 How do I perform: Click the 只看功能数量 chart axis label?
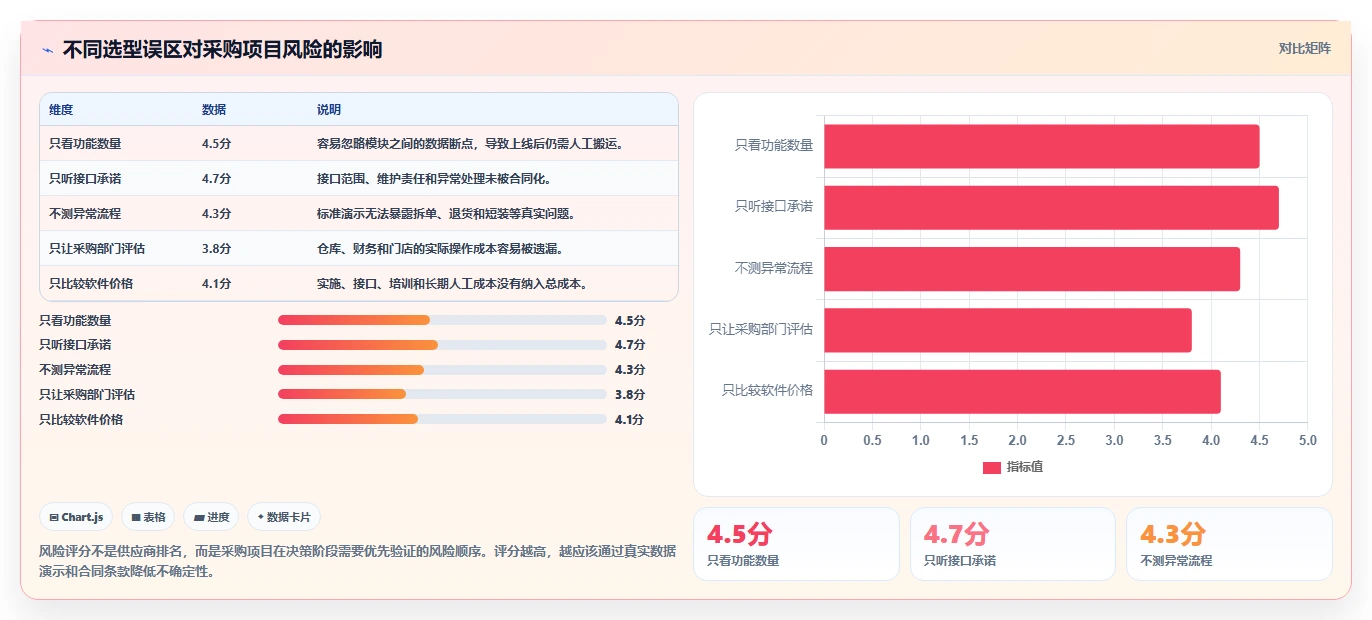click(x=774, y=145)
